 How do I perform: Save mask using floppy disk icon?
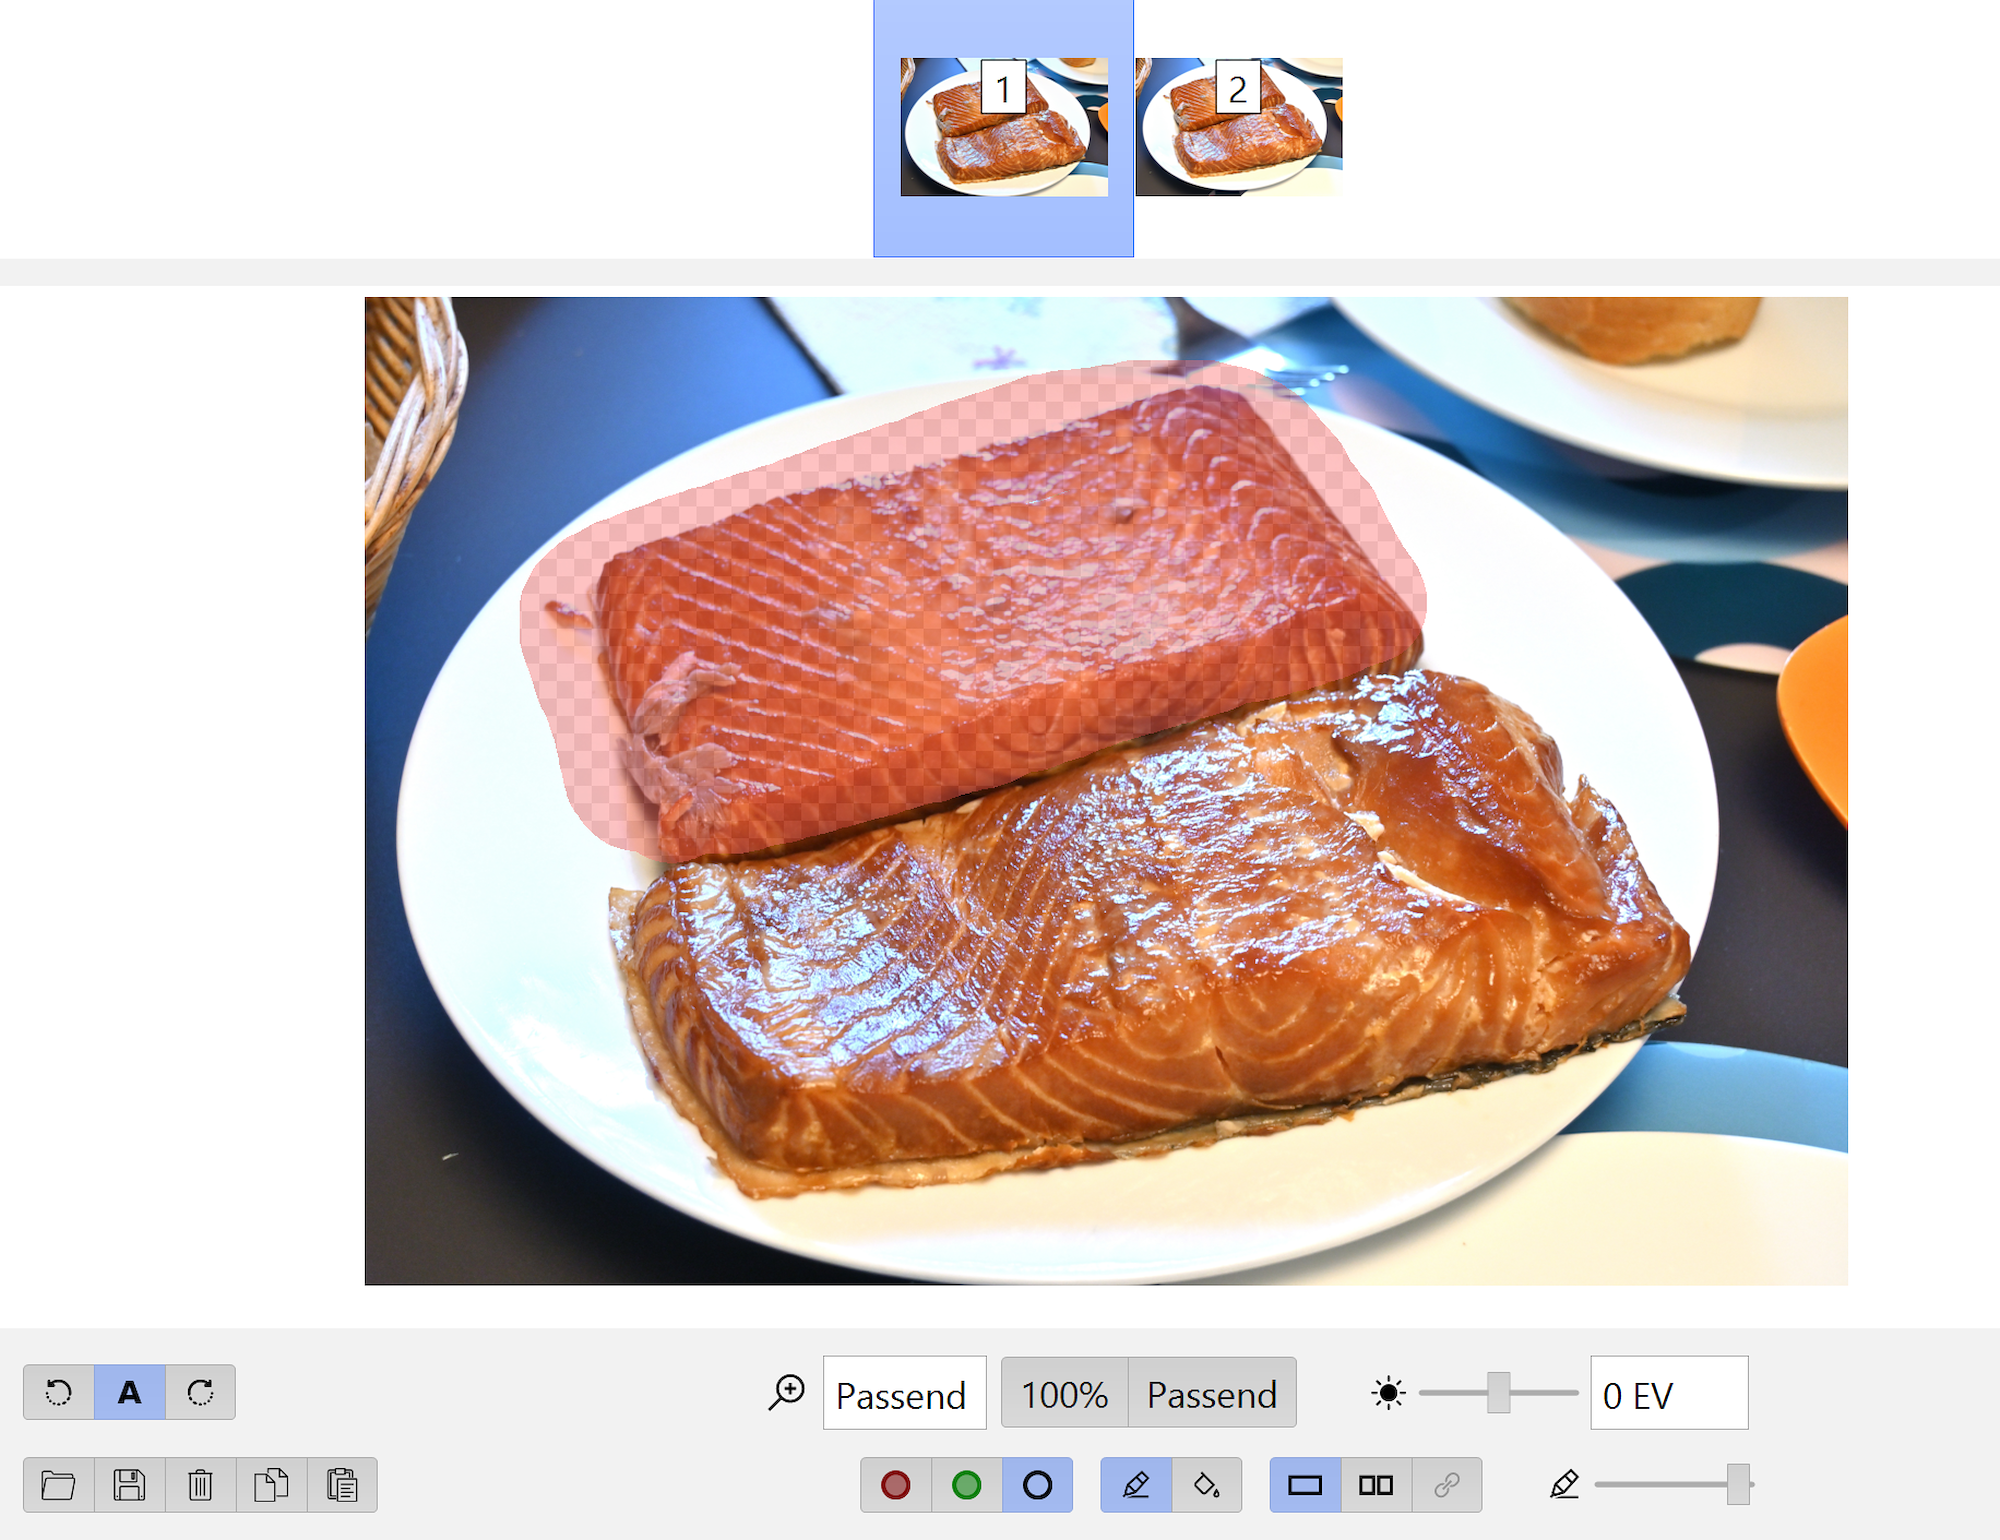pyautogui.click(x=130, y=1485)
